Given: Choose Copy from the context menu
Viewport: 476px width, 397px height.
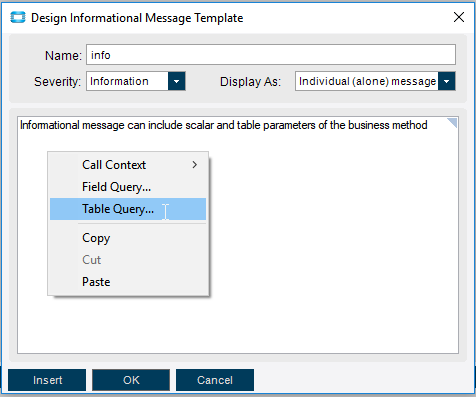Looking at the screenshot, I should point(128,238).
